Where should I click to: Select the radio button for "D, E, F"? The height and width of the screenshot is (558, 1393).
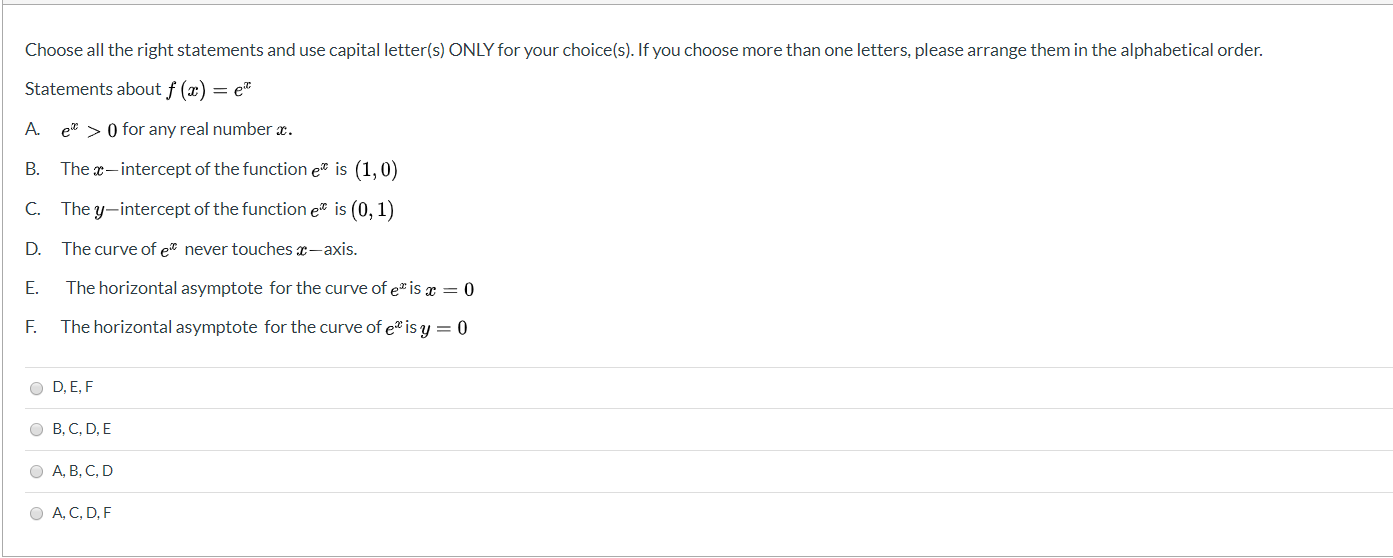tap(37, 388)
